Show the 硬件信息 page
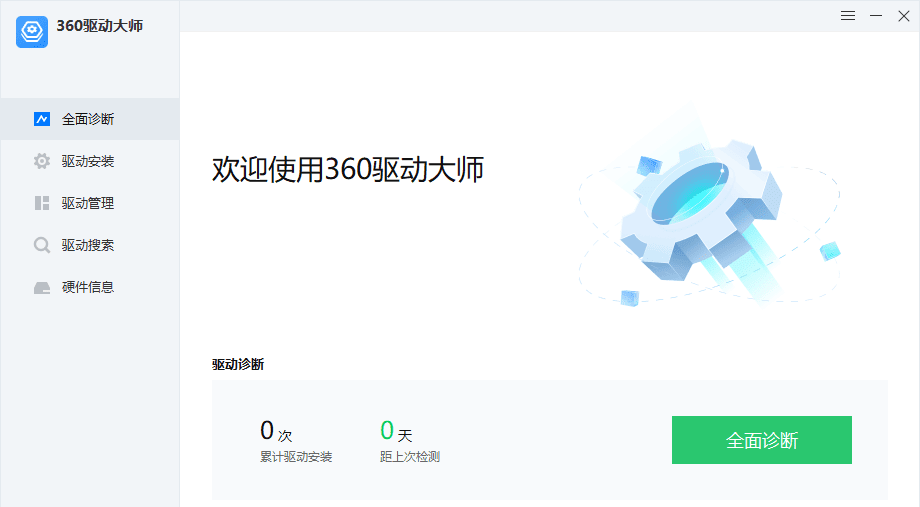The height and width of the screenshot is (507, 920). [x=90, y=287]
